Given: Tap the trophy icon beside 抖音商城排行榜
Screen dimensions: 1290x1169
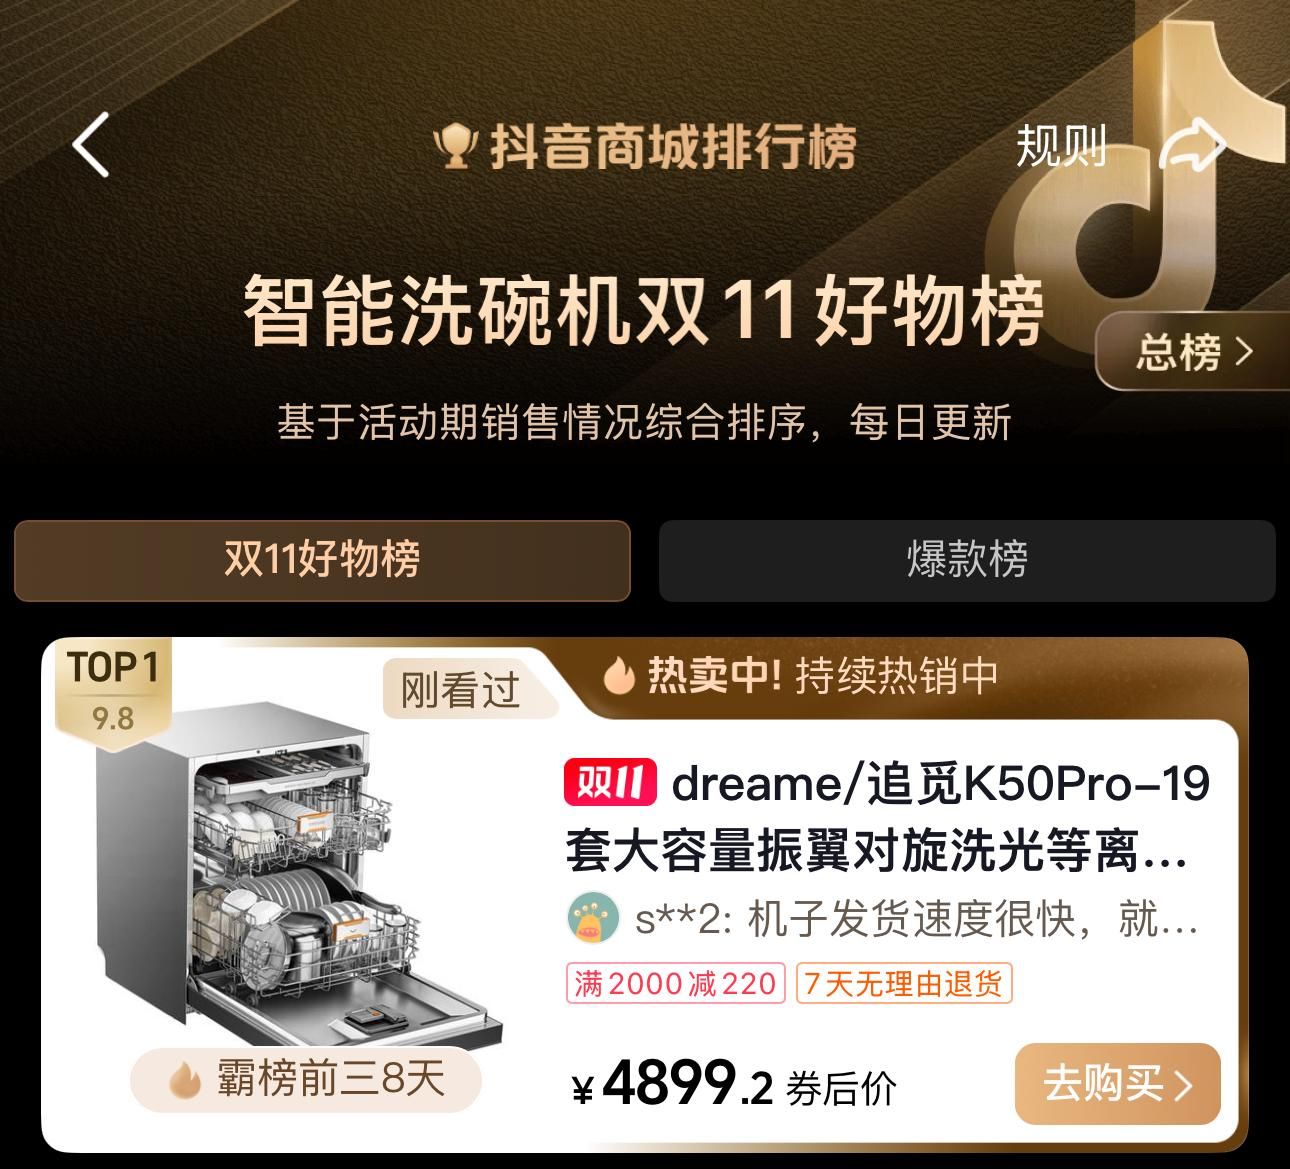Looking at the screenshot, I should (x=457, y=146).
